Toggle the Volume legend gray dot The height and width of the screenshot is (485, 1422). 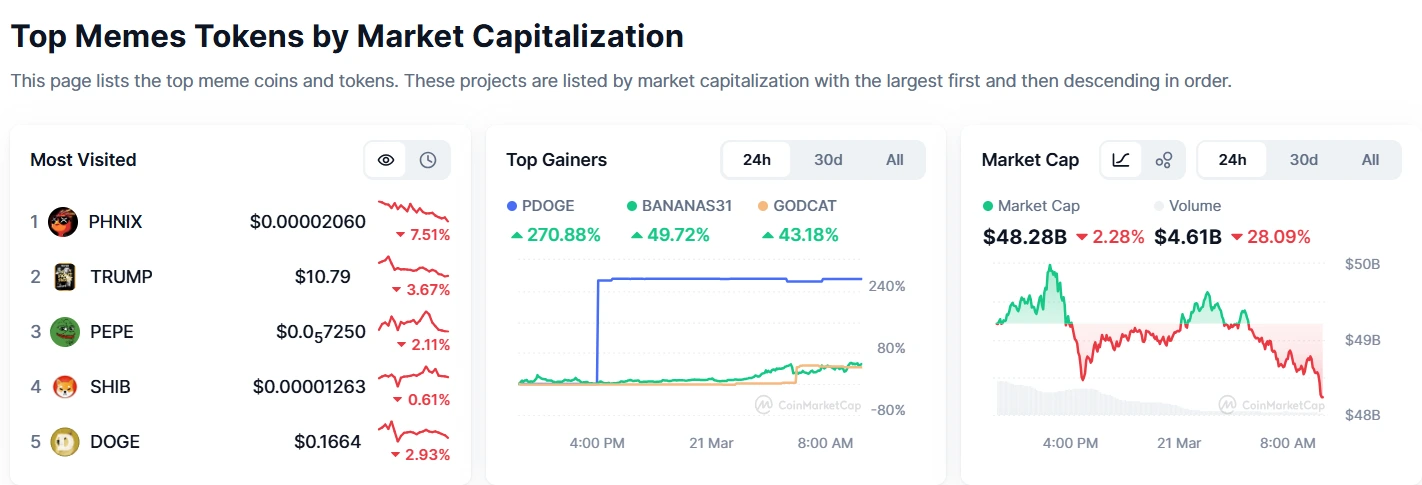click(x=1159, y=206)
